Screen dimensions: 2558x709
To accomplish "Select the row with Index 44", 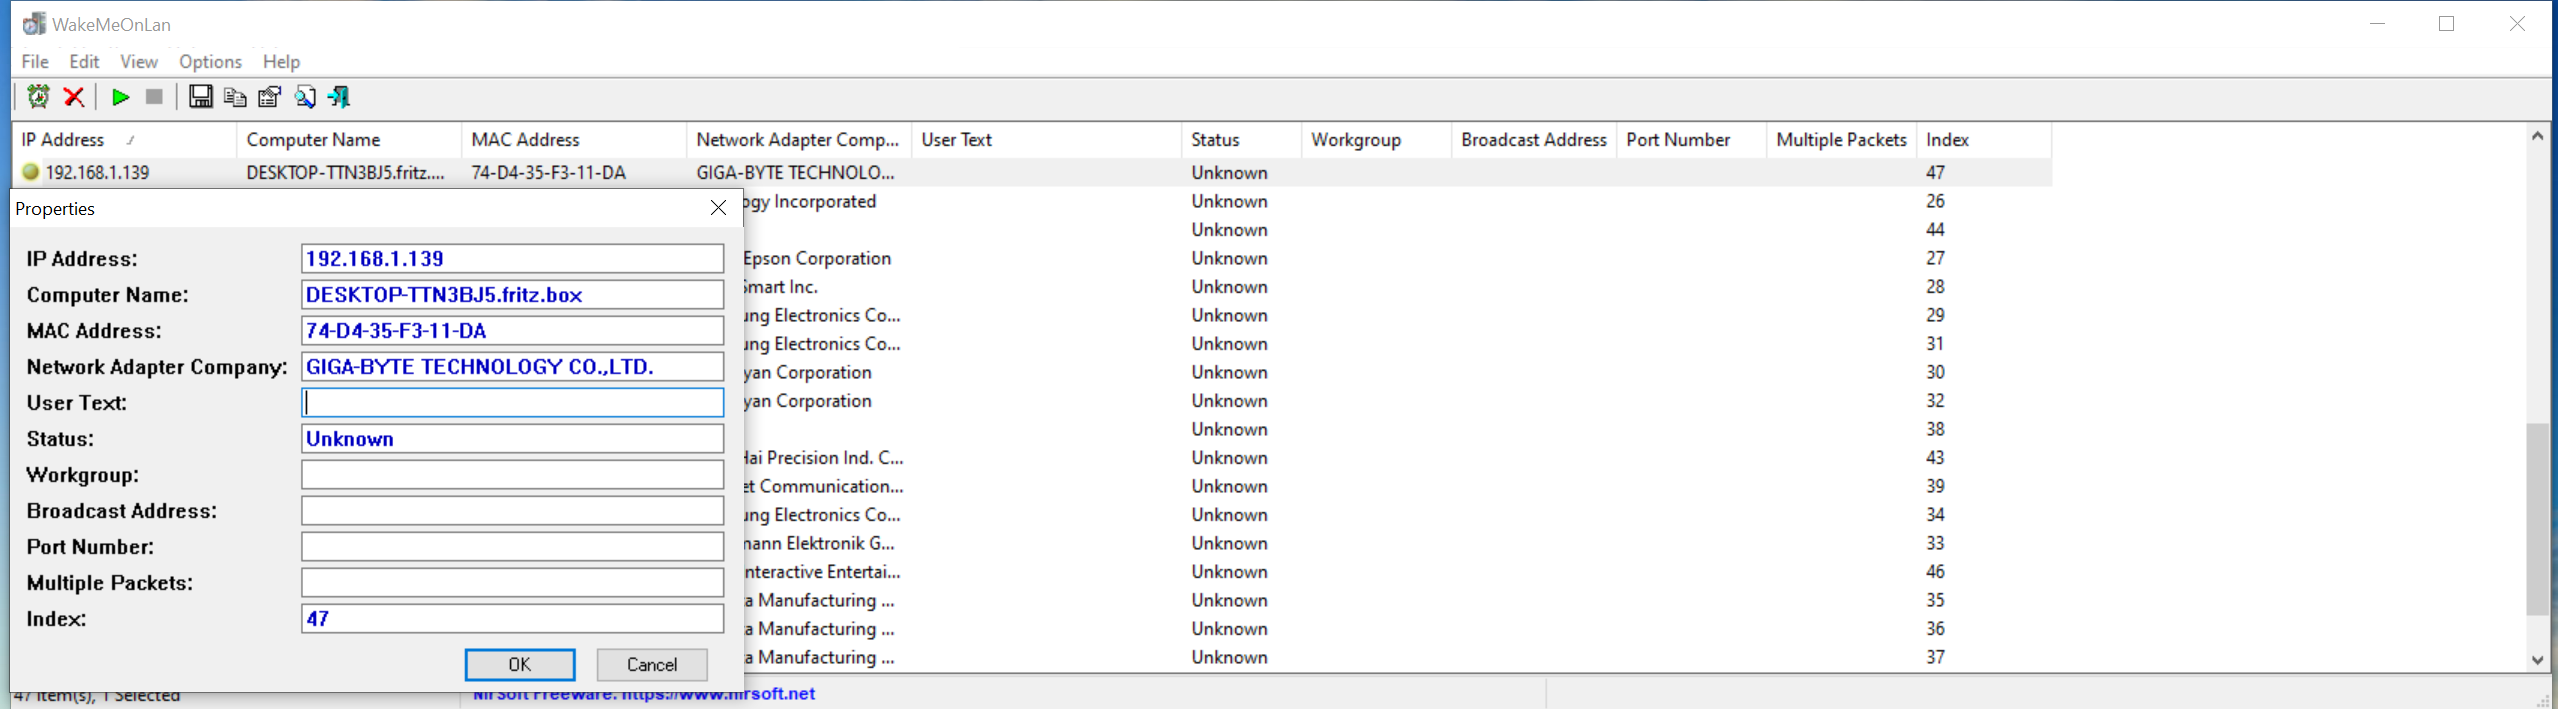I will [1397, 229].
